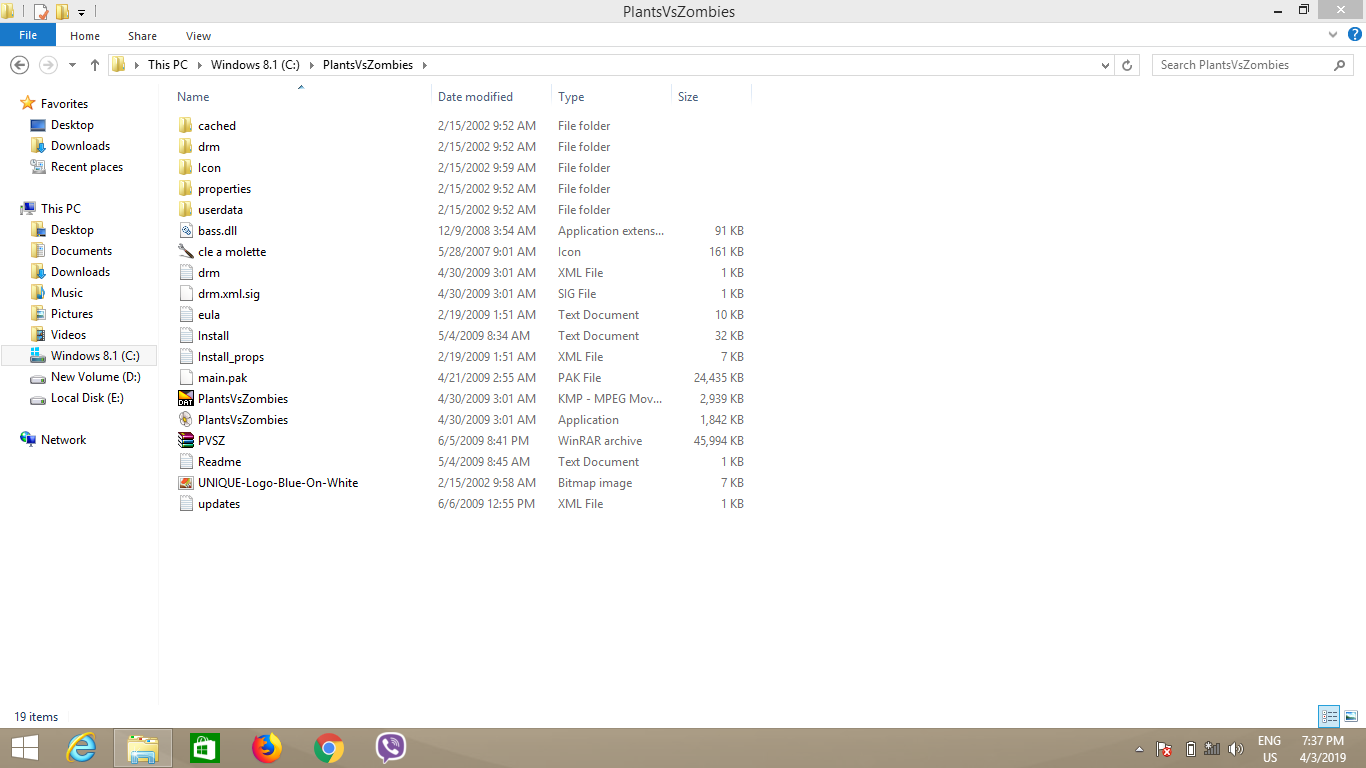Select the properties folder name
The width and height of the screenshot is (1366, 768).
224,189
